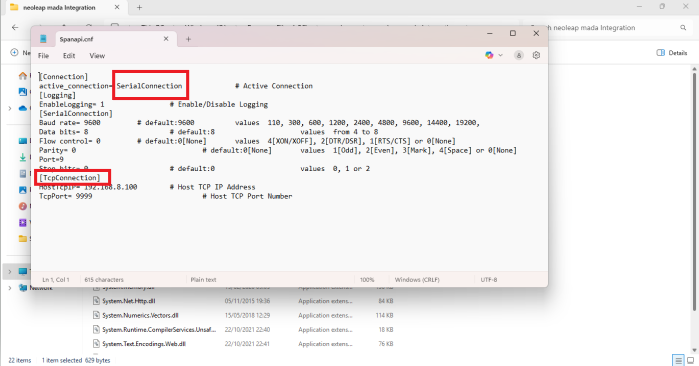Switch Explorer to details list view

tap(678, 360)
